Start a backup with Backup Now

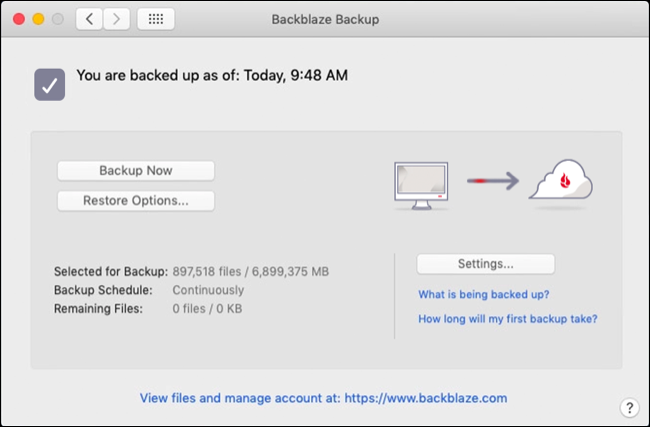[136, 171]
